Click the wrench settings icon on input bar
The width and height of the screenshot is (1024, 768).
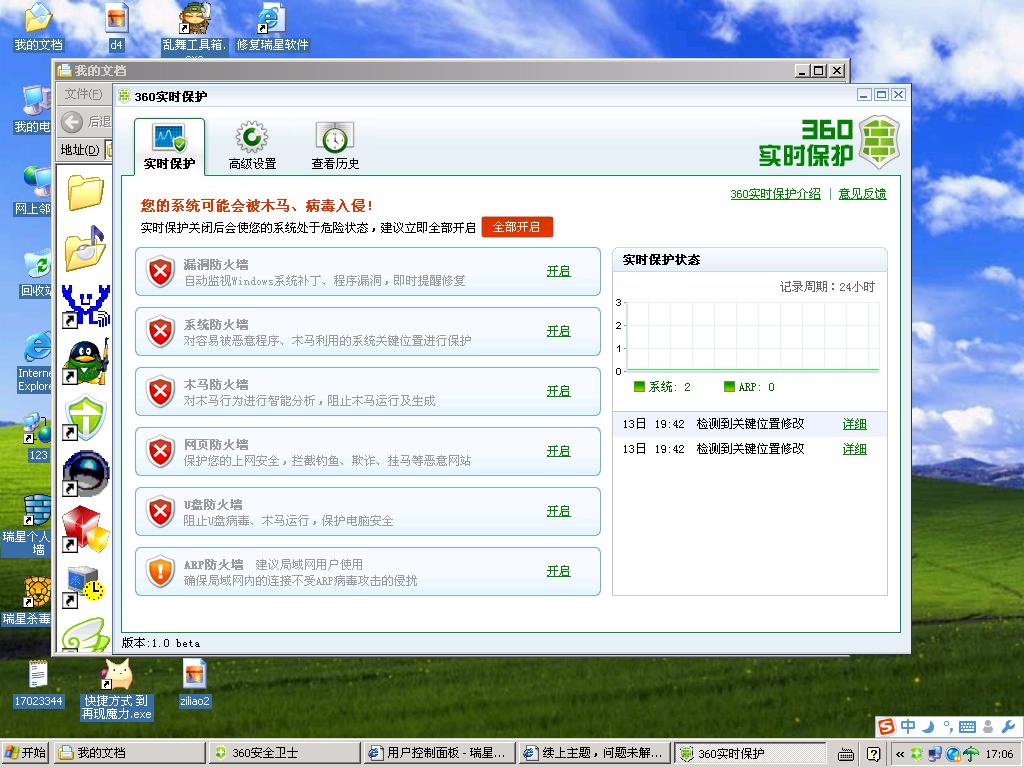coord(1008,726)
